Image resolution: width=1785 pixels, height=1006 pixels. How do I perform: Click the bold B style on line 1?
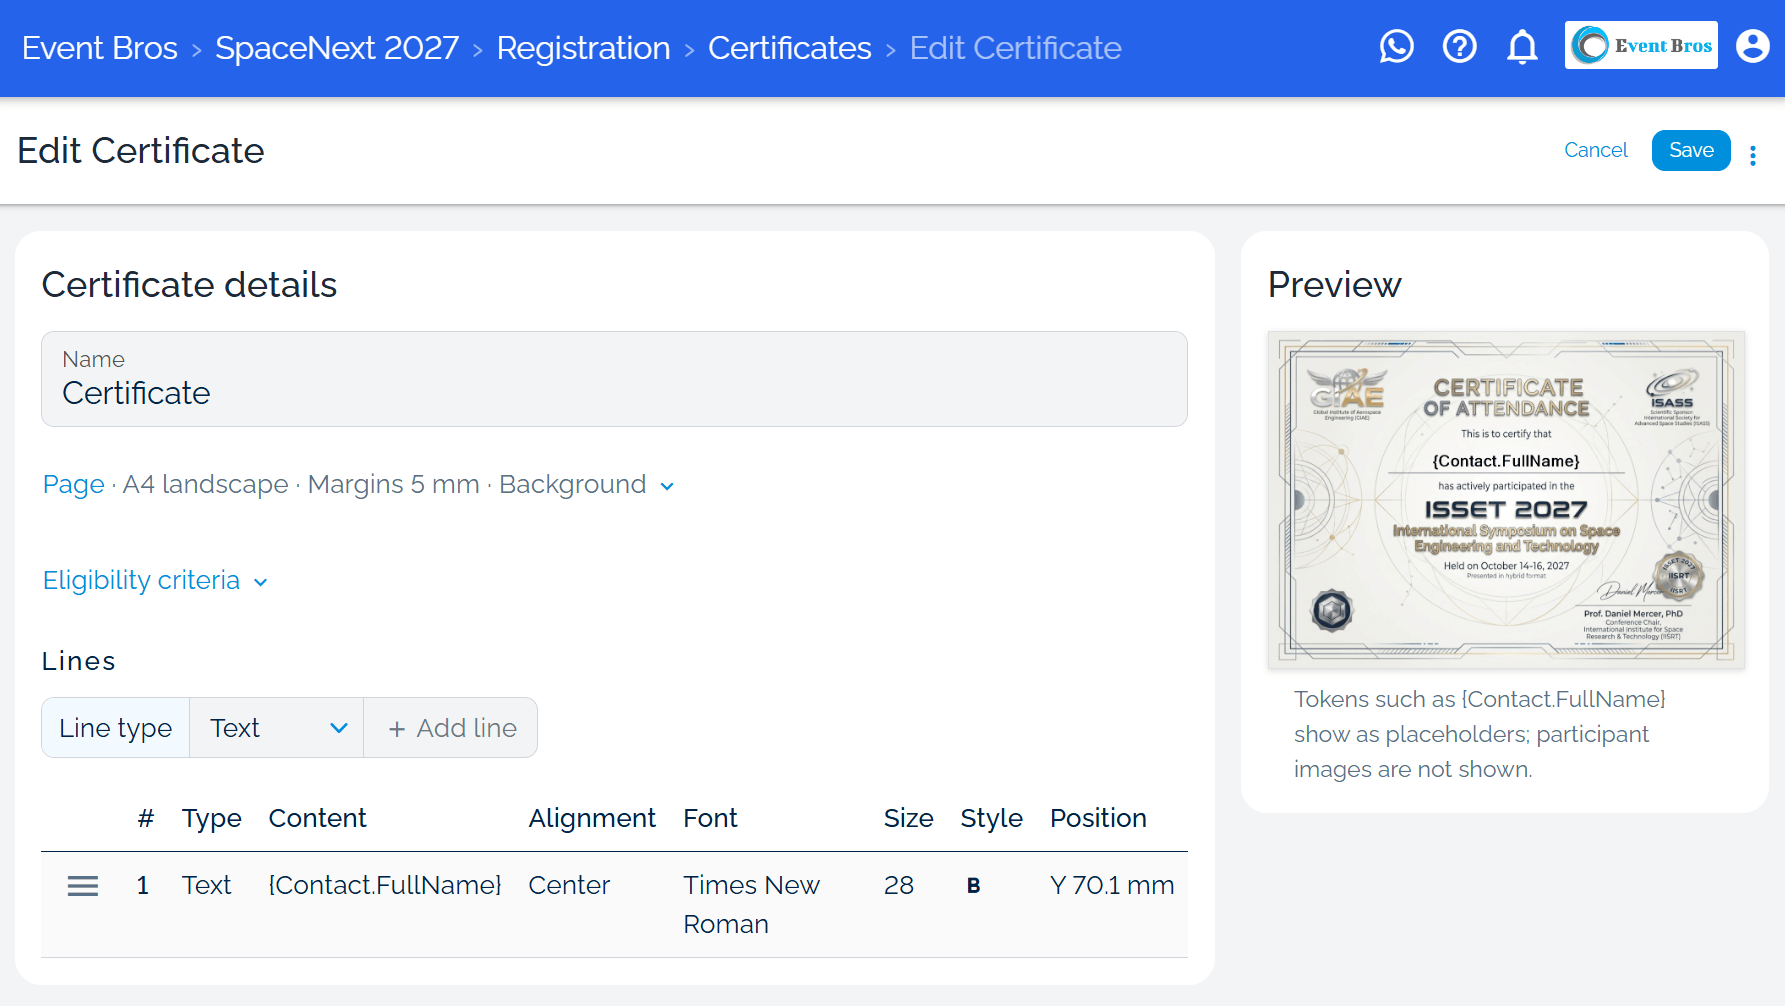point(973,885)
